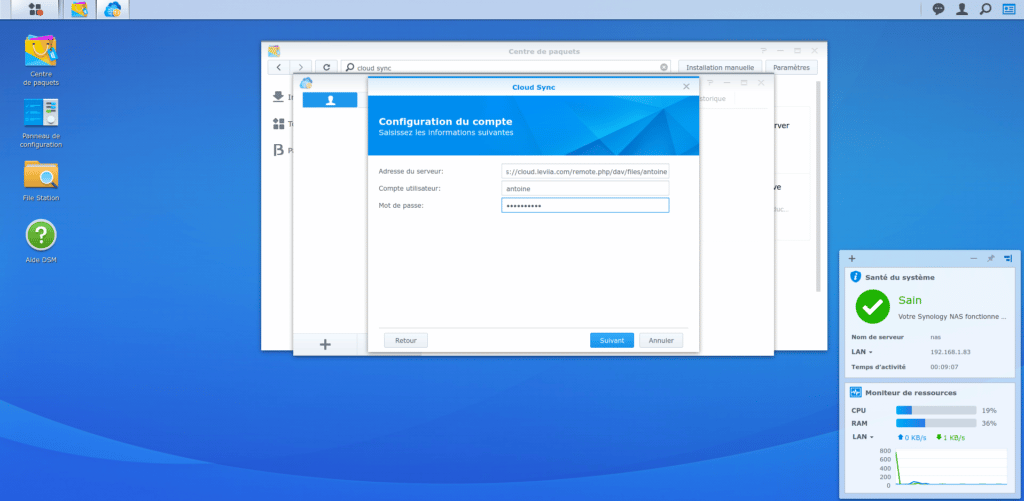Expand the LAN dropdown in Moniteur de ressources
The width and height of the screenshot is (1024, 501).
862,437
